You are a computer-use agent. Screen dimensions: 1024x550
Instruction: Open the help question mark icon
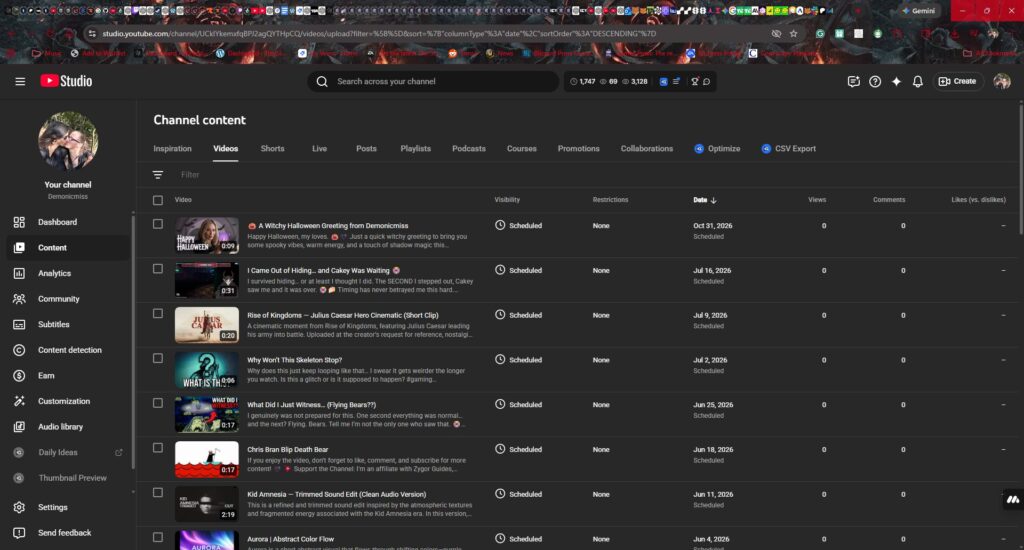[875, 81]
